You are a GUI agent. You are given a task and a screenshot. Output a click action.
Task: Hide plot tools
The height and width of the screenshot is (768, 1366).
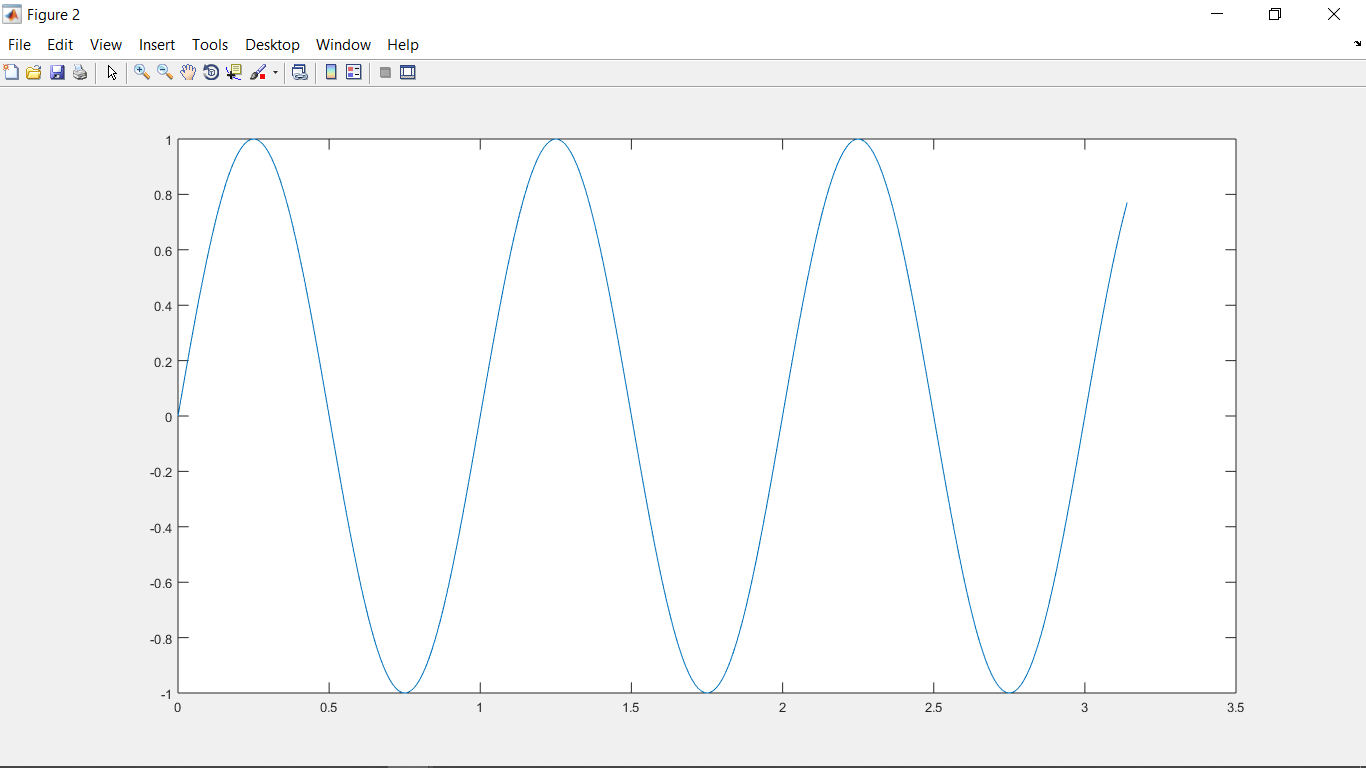385,72
